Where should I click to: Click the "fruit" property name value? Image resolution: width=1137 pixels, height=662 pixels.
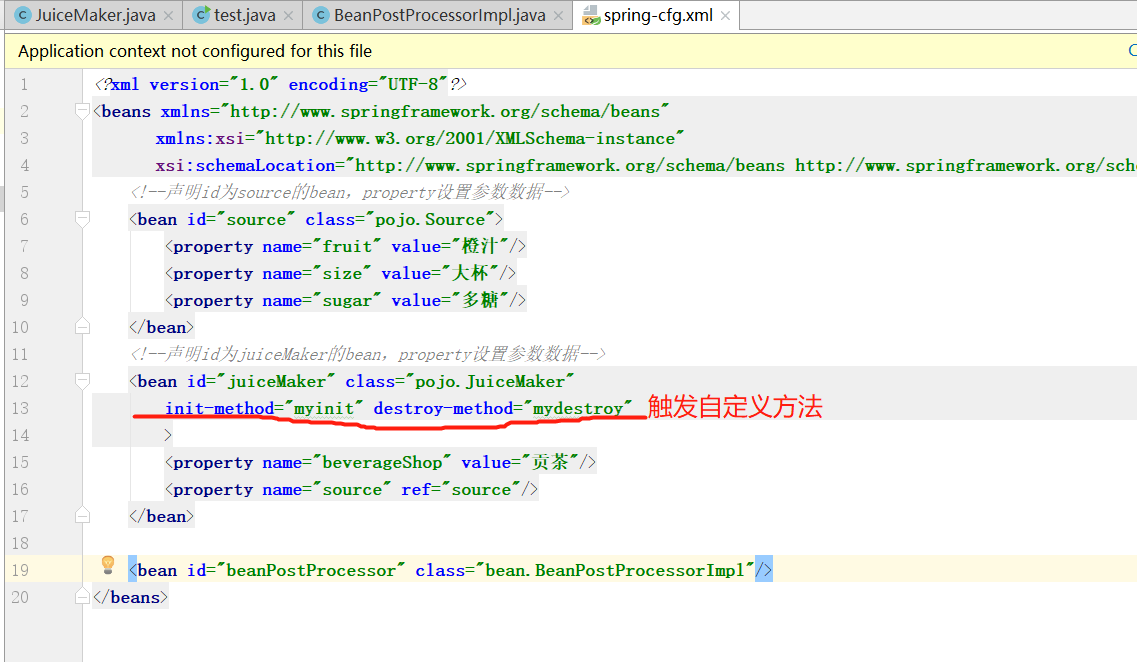347,247
